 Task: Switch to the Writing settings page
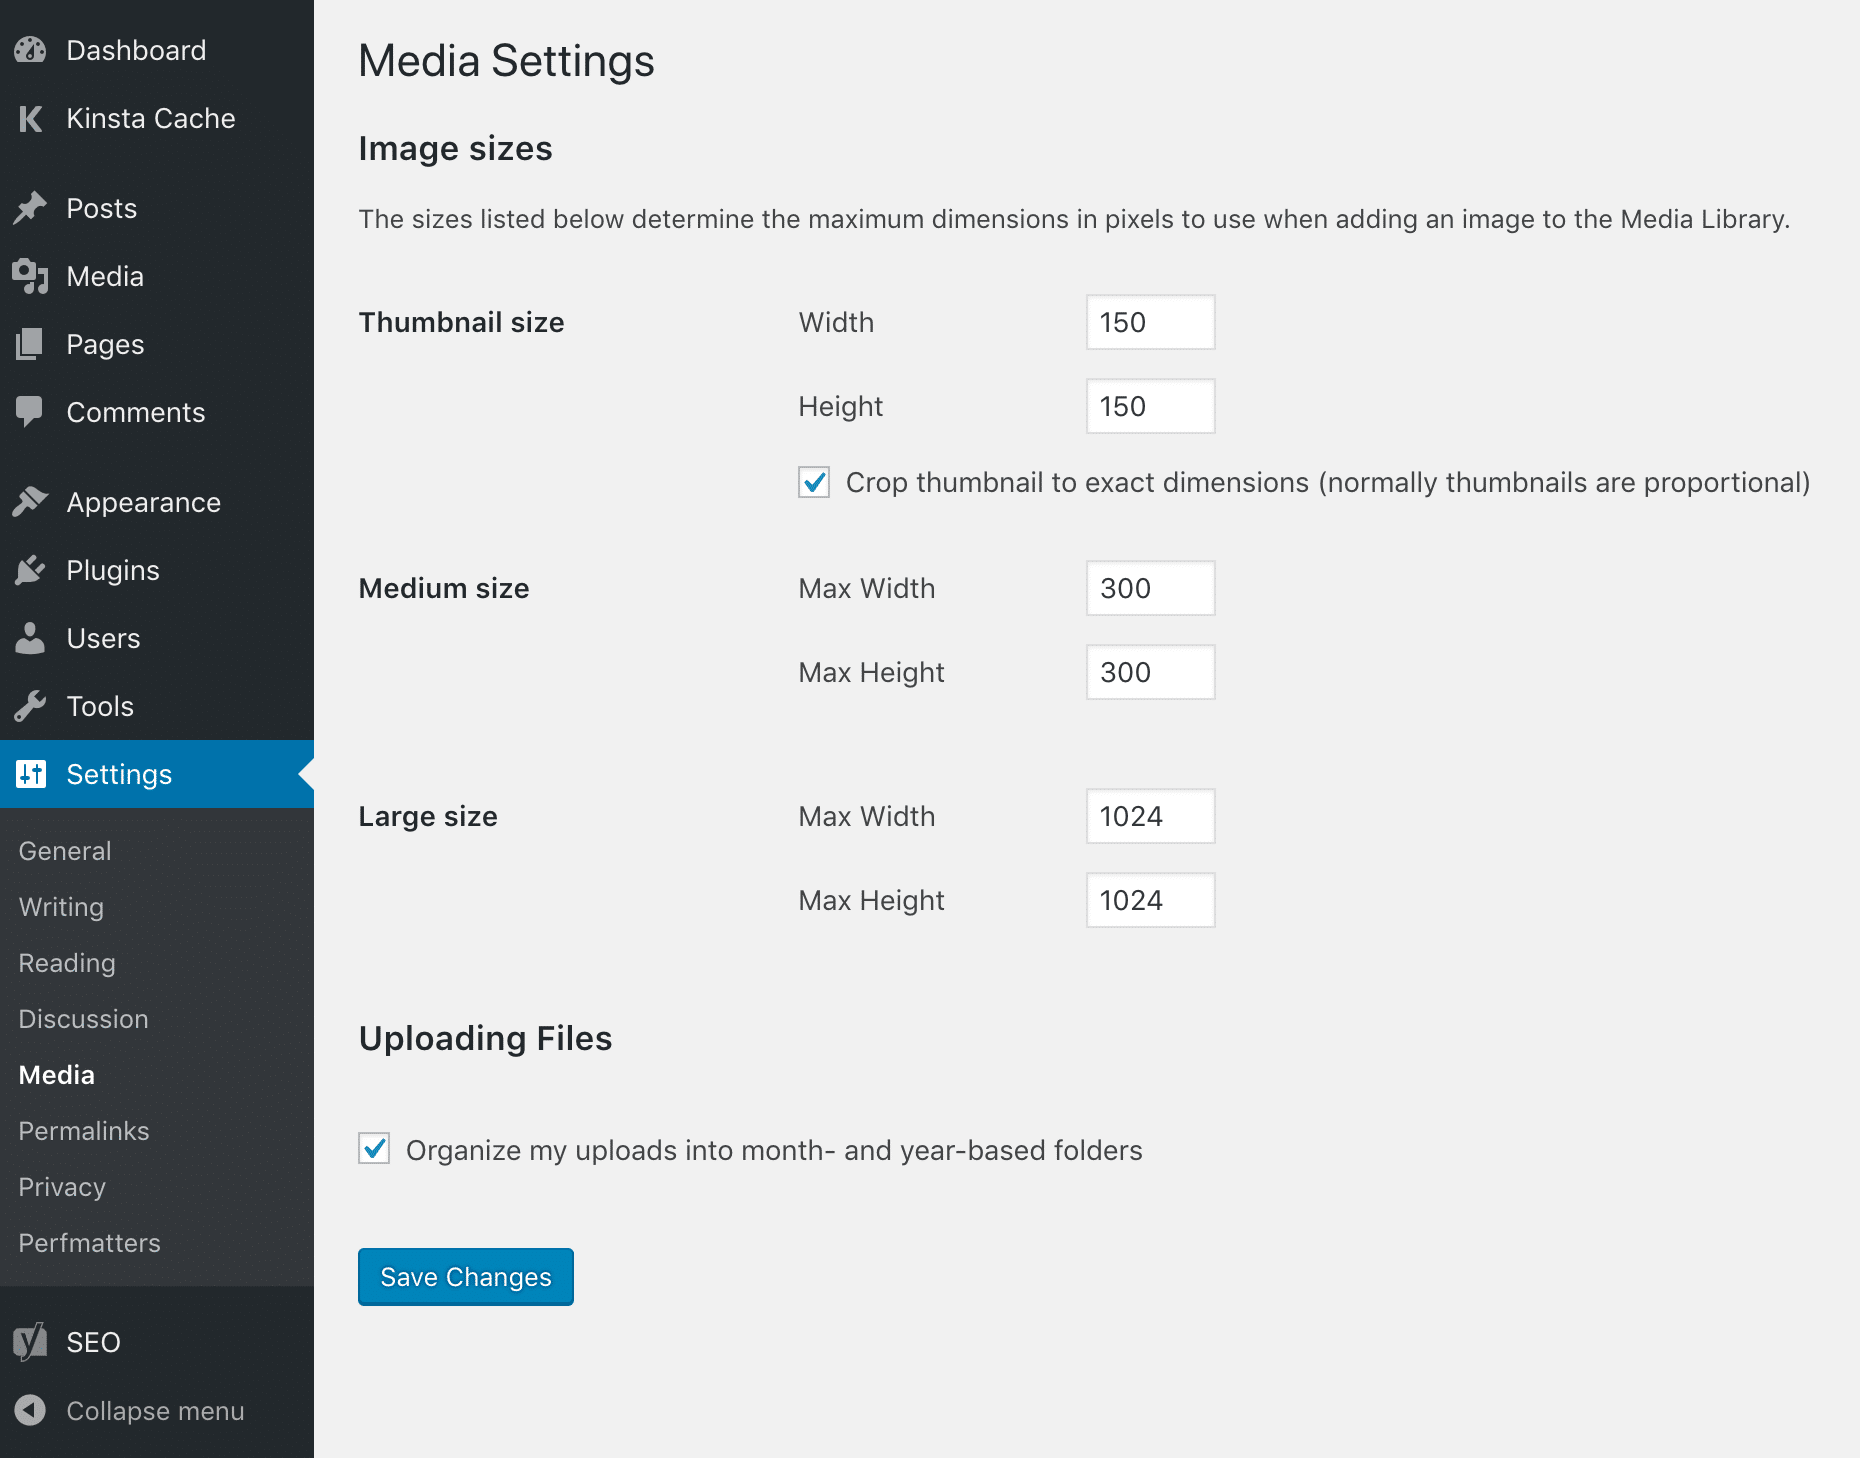[x=60, y=907]
